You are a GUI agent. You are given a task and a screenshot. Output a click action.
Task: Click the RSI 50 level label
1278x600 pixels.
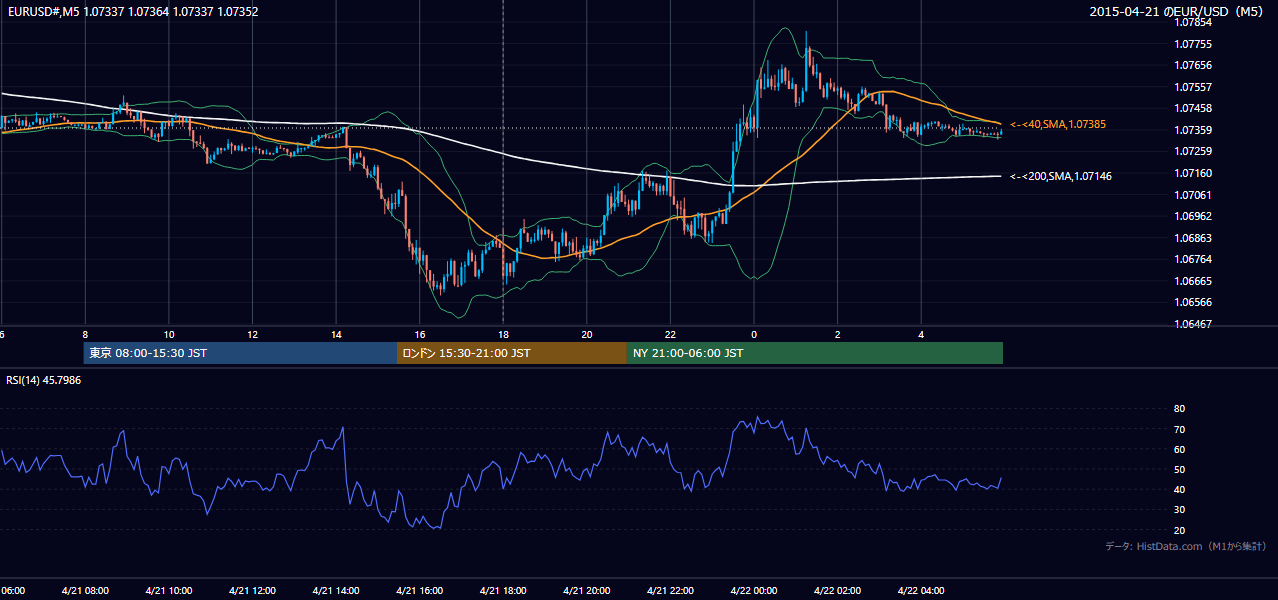tap(1179, 469)
